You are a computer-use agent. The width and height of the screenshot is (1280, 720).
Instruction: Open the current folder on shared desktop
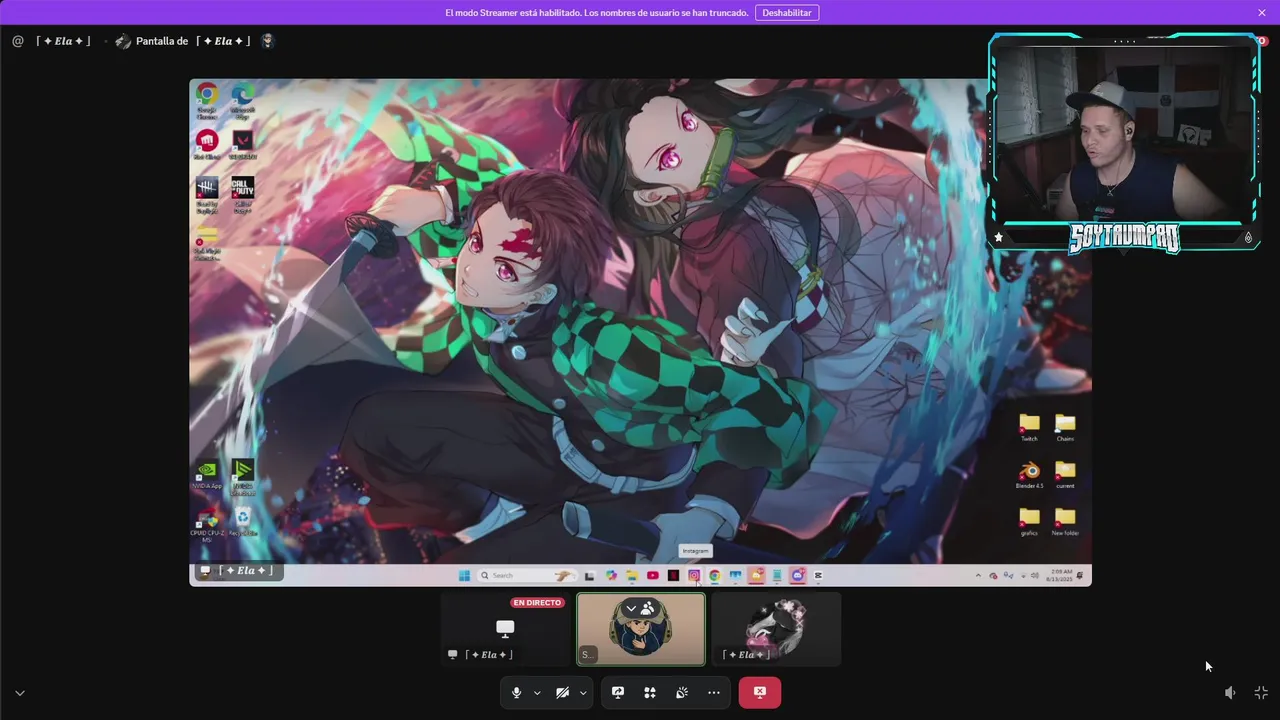point(1065,475)
